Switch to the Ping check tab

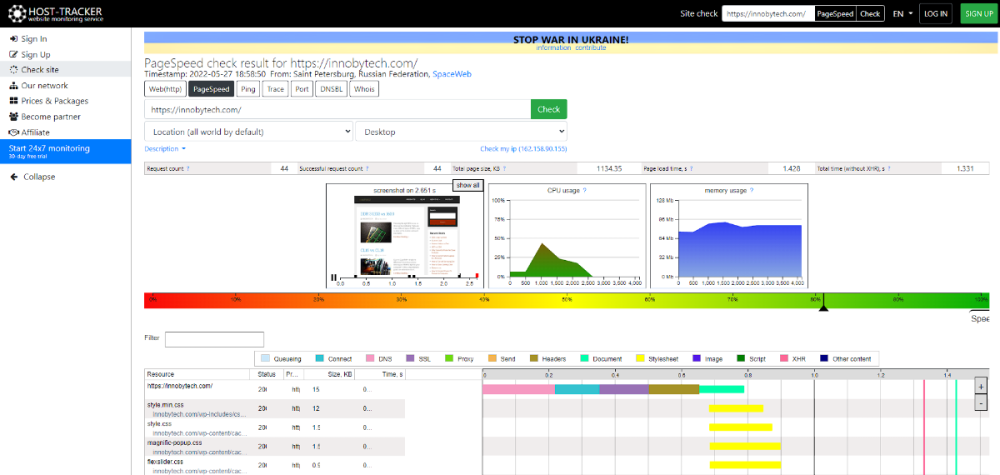click(x=248, y=89)
